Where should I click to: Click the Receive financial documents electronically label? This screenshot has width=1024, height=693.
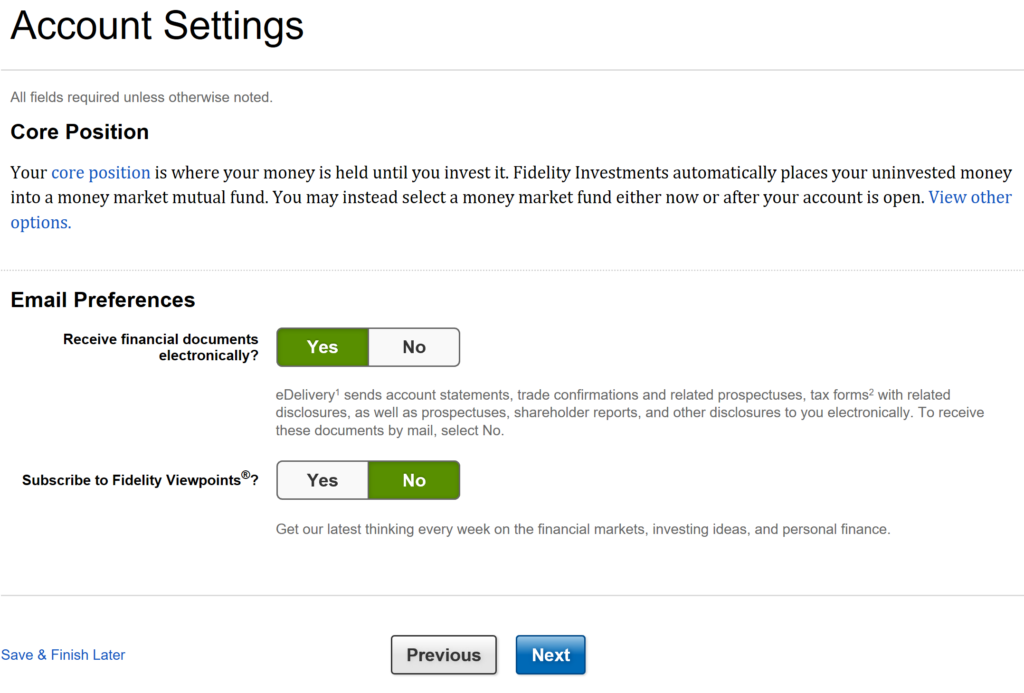tap(161, 347)
